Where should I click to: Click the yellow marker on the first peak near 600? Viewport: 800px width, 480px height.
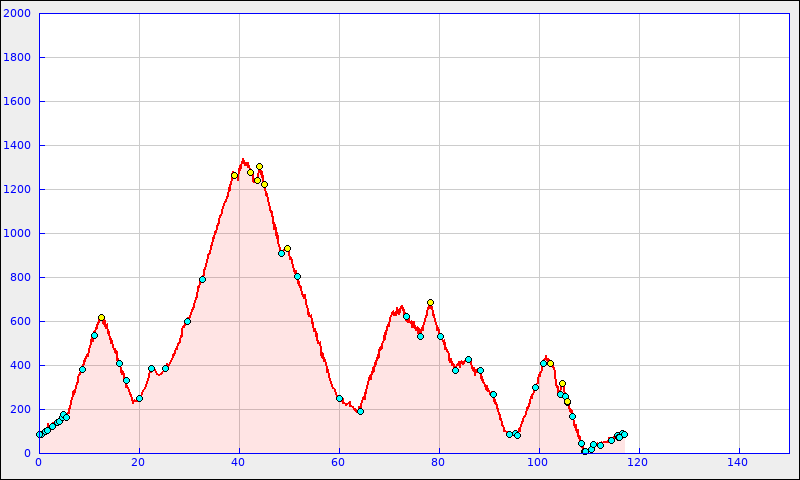[x=101, y=318]
